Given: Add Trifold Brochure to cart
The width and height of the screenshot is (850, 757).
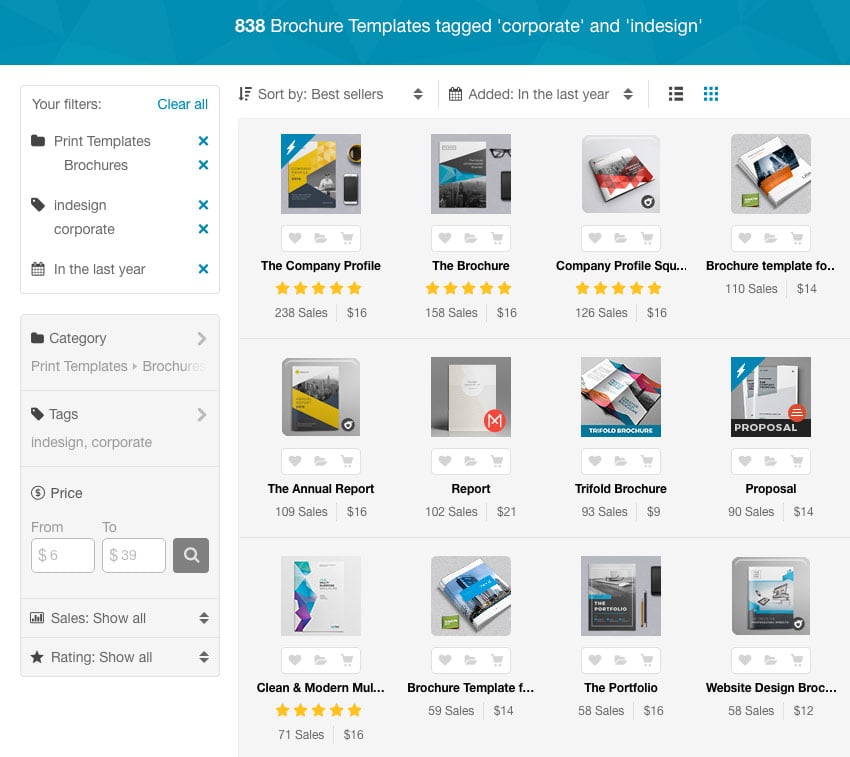Looking at the screenshot, I should [646, 461].
